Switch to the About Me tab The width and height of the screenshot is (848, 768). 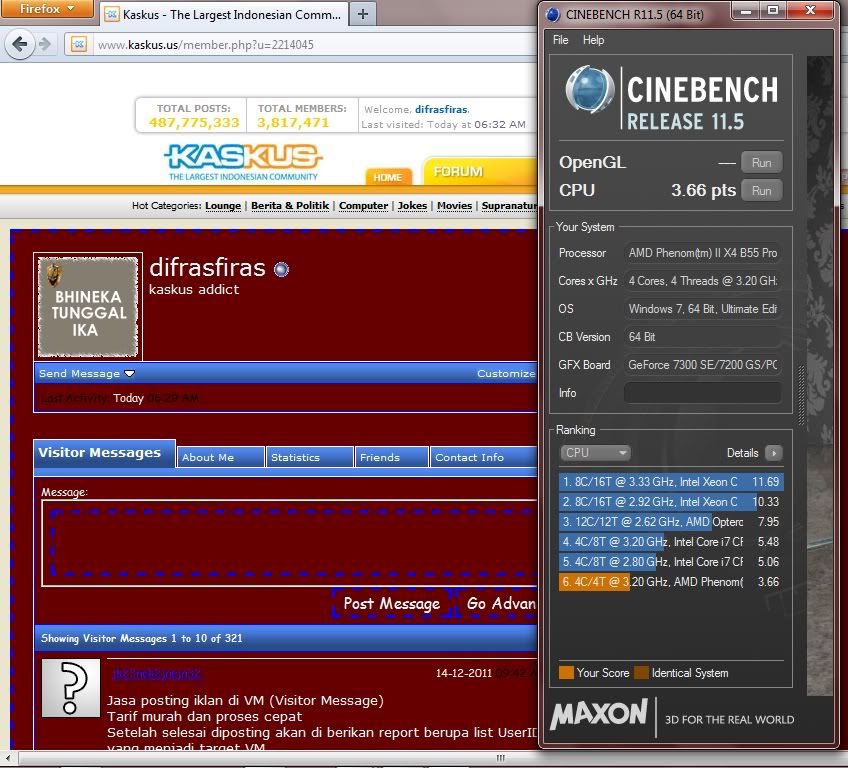point(221,457)
